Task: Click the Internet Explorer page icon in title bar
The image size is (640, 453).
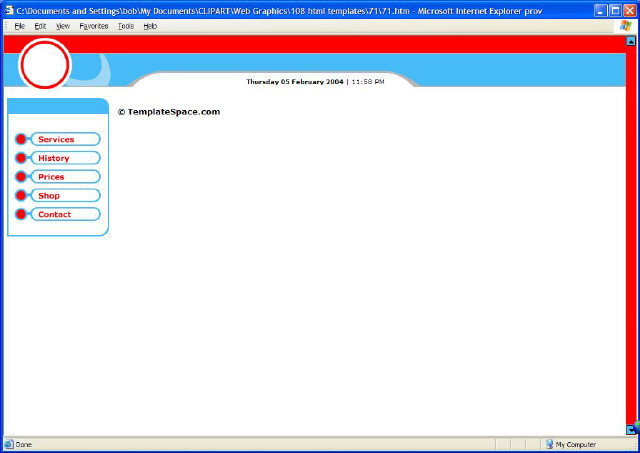Action: 8,8
